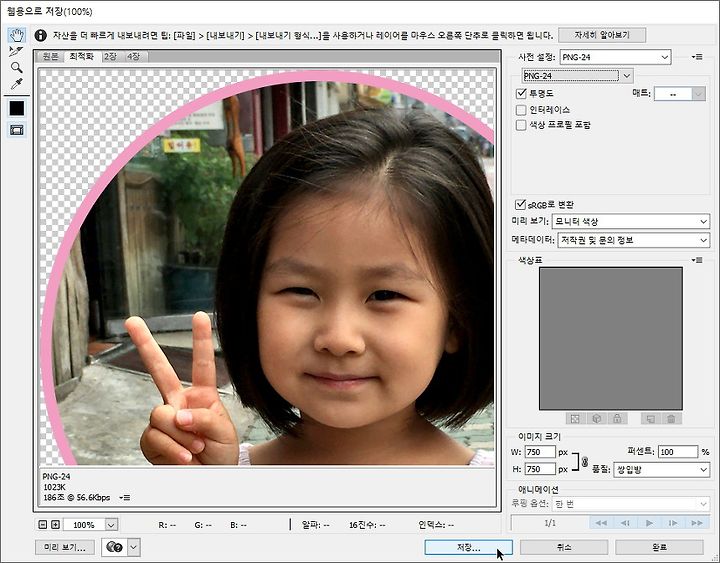Click the 미리 보기... button
Screen dimensions: 720x563
click(x=65, y=547)
